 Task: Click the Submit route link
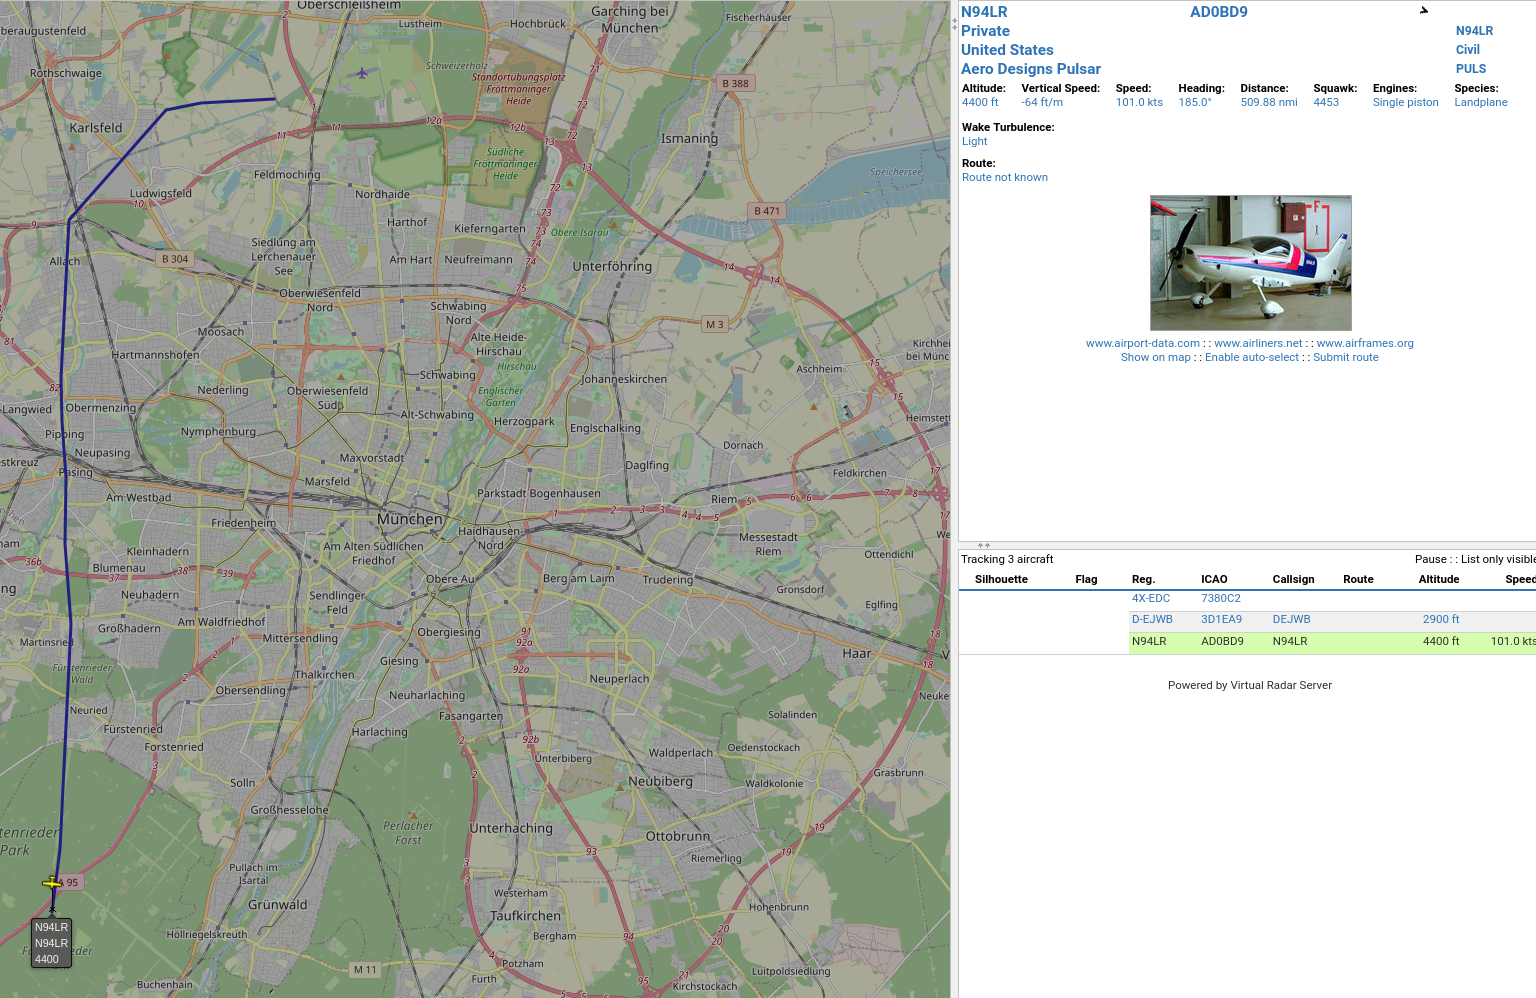coord(1345,357)
